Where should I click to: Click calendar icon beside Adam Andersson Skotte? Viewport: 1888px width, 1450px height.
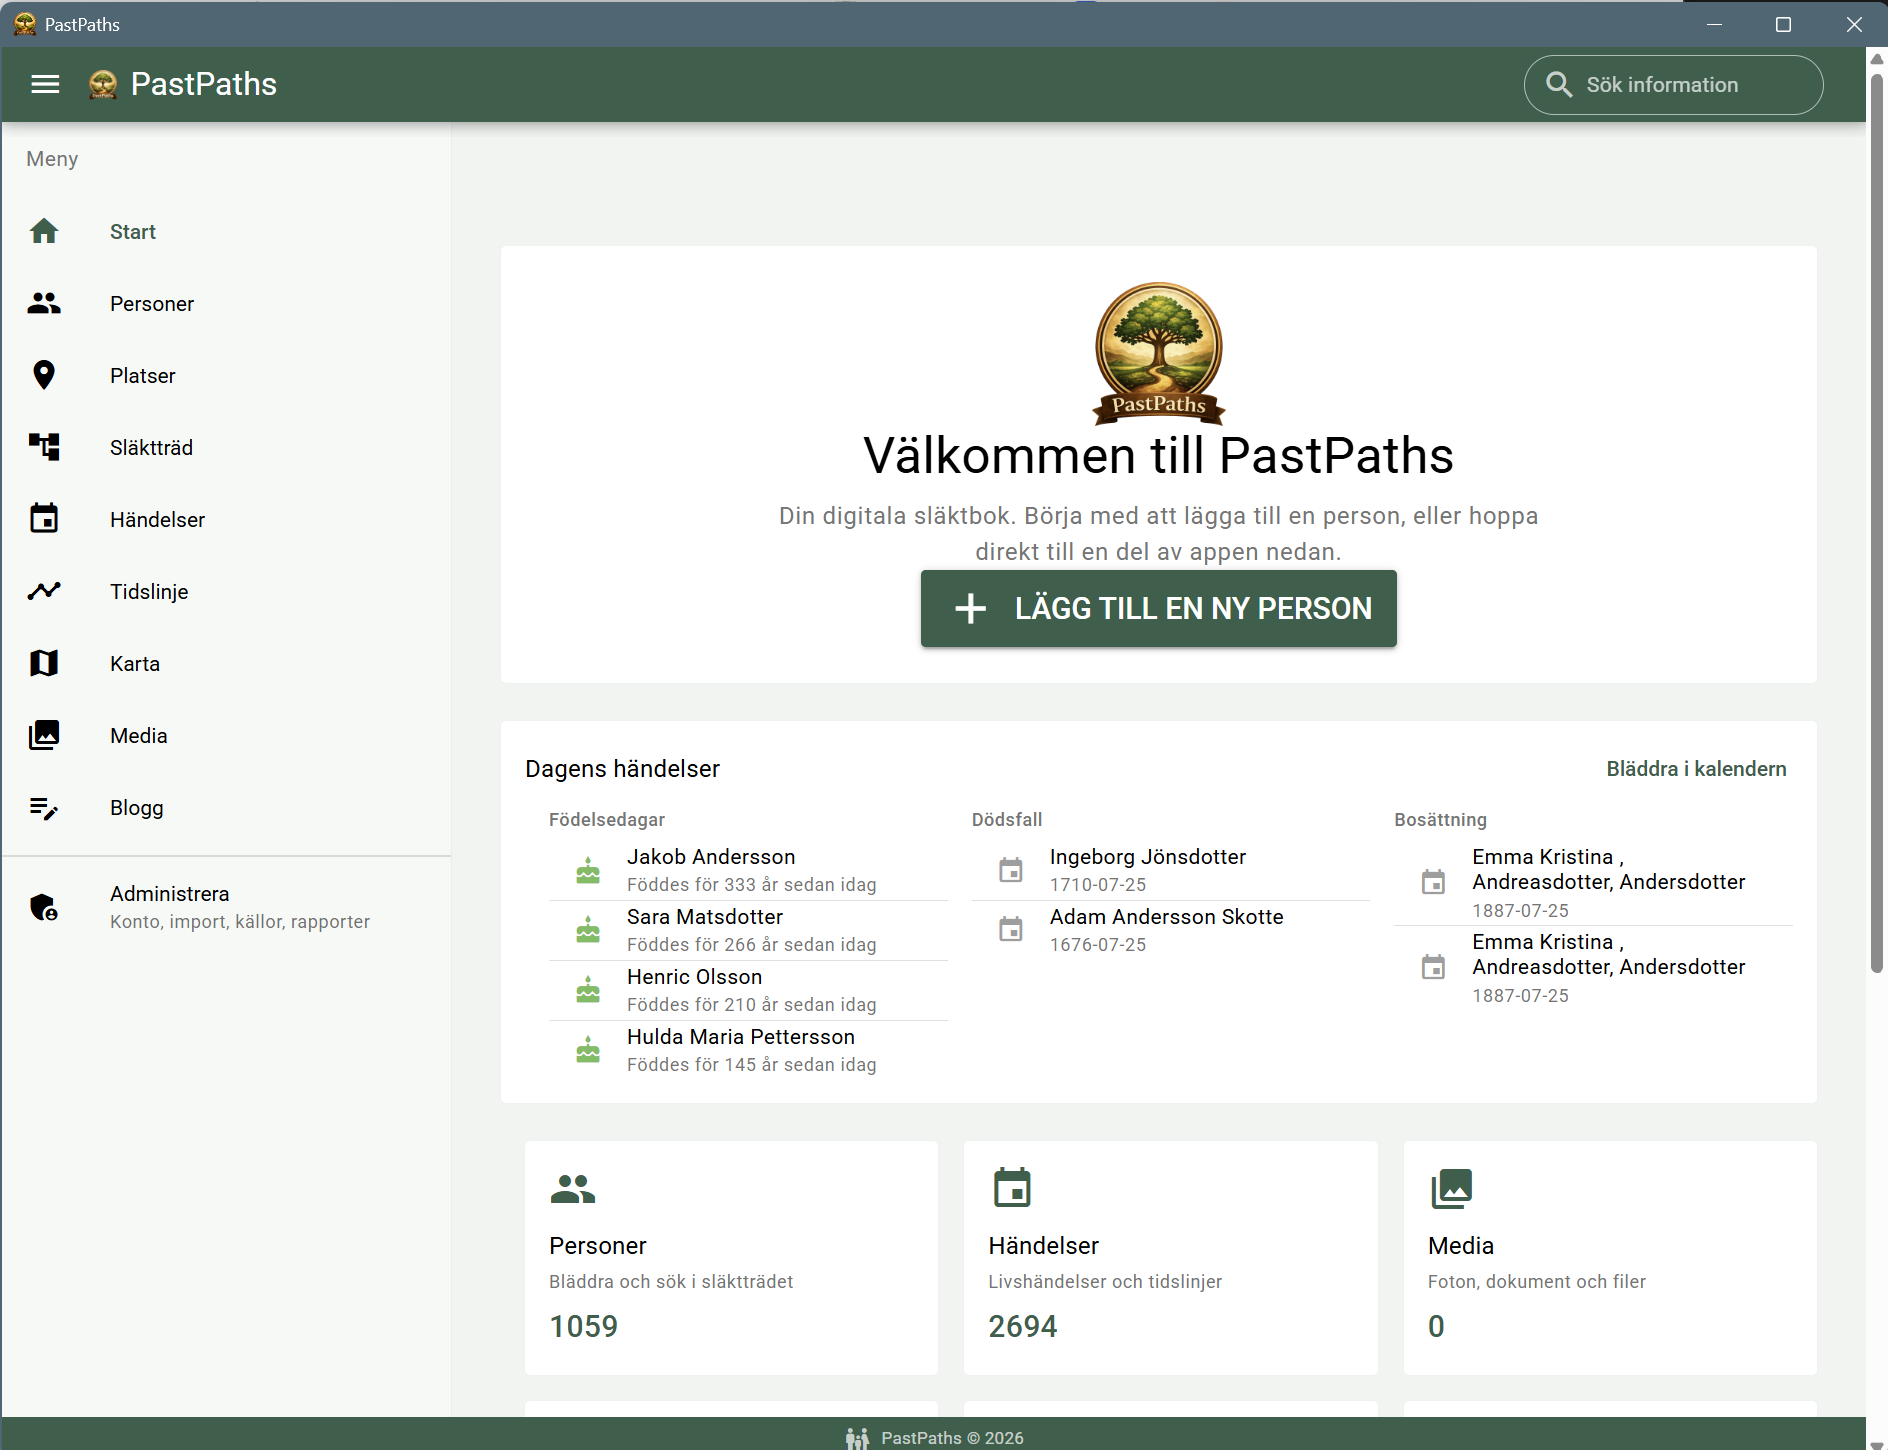(x=1011, y=931)
